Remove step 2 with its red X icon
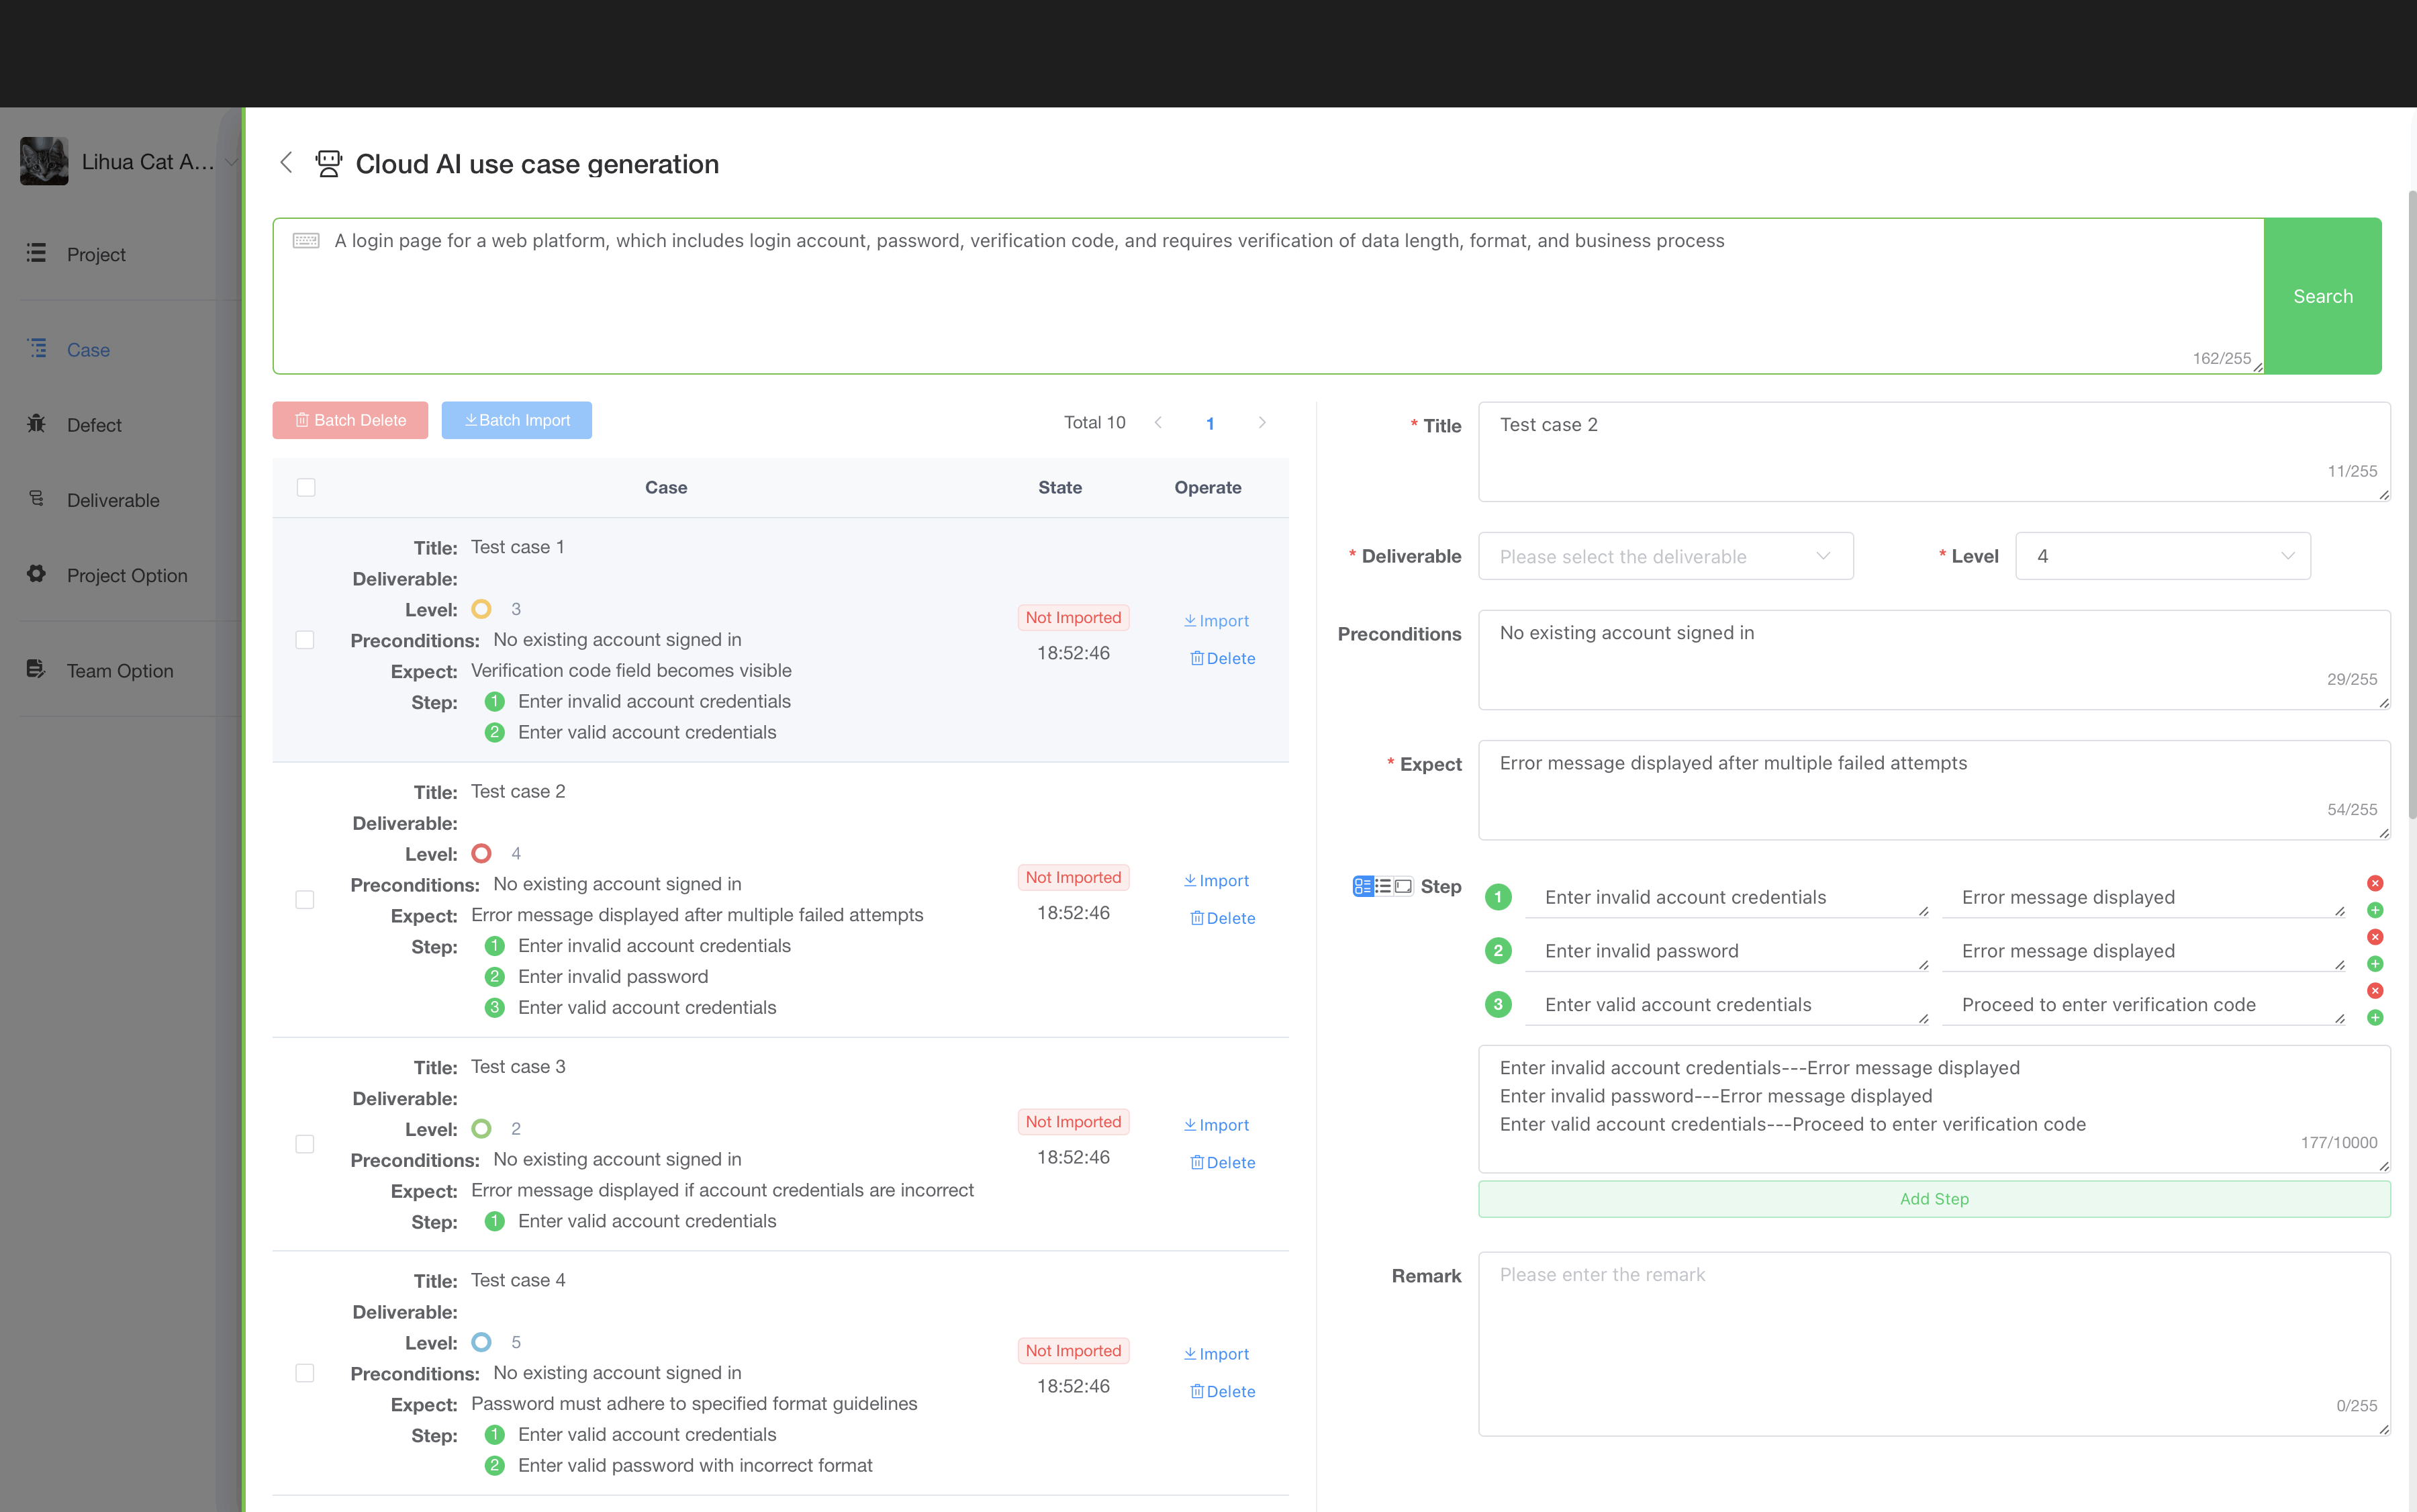Viewport: 2417px width, 1512px height. pyautogui.click(x=2375, y=937)
